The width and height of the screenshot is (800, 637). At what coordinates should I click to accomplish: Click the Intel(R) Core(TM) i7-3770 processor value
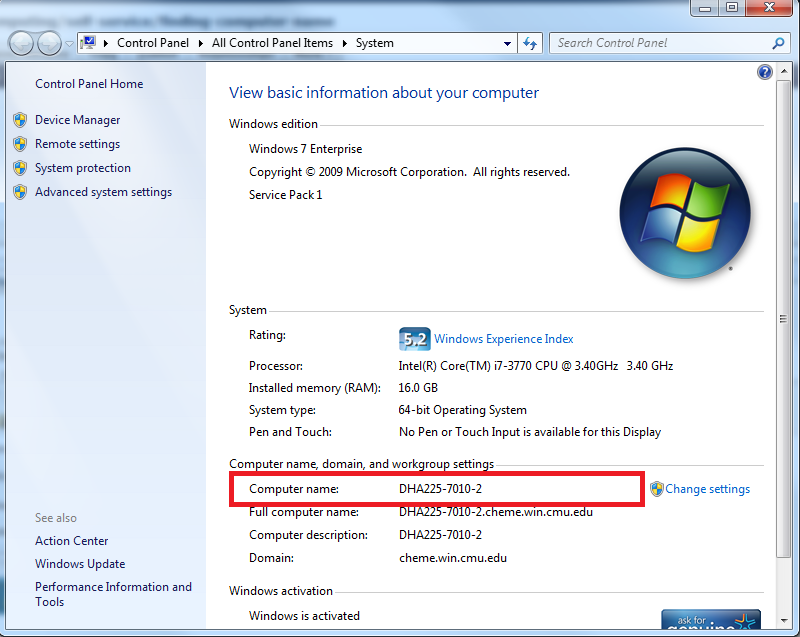tap(536, 366)
